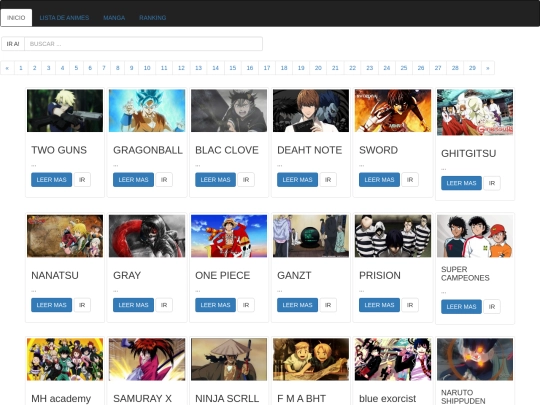This screenshot has width=540, height=405.
Task: Click LEER MAS under GRAGONBALL
Action: [133, 180]
